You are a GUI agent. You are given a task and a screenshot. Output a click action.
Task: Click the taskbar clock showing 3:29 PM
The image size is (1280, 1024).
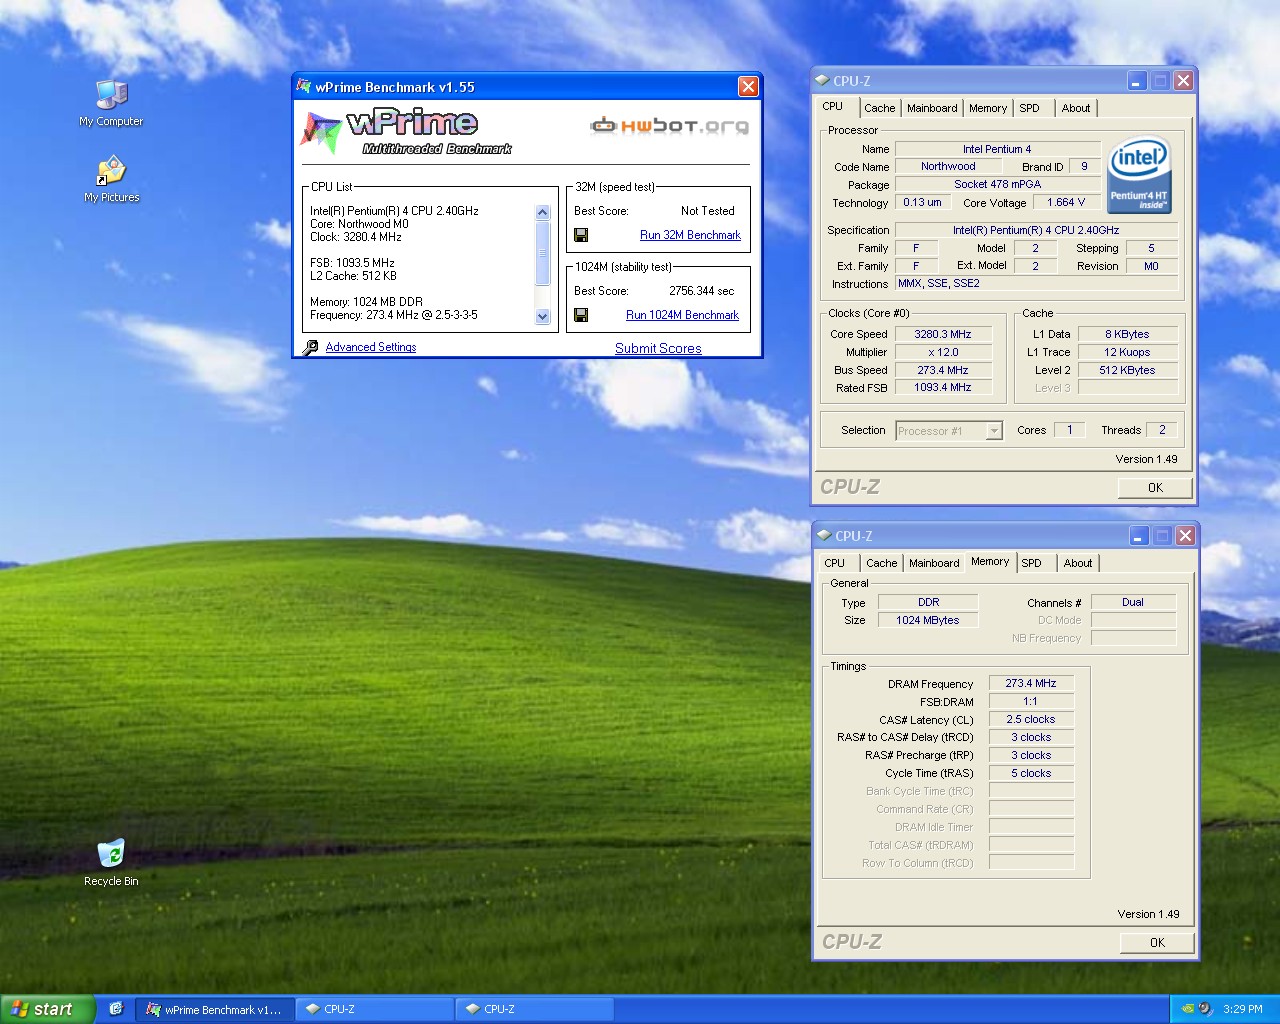1243,1009
